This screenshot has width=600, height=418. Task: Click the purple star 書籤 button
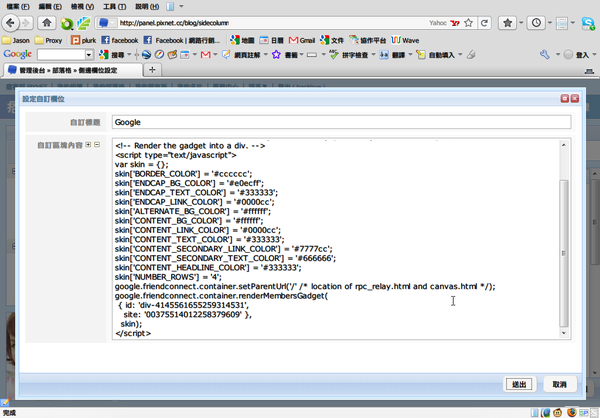click(285, 55)
